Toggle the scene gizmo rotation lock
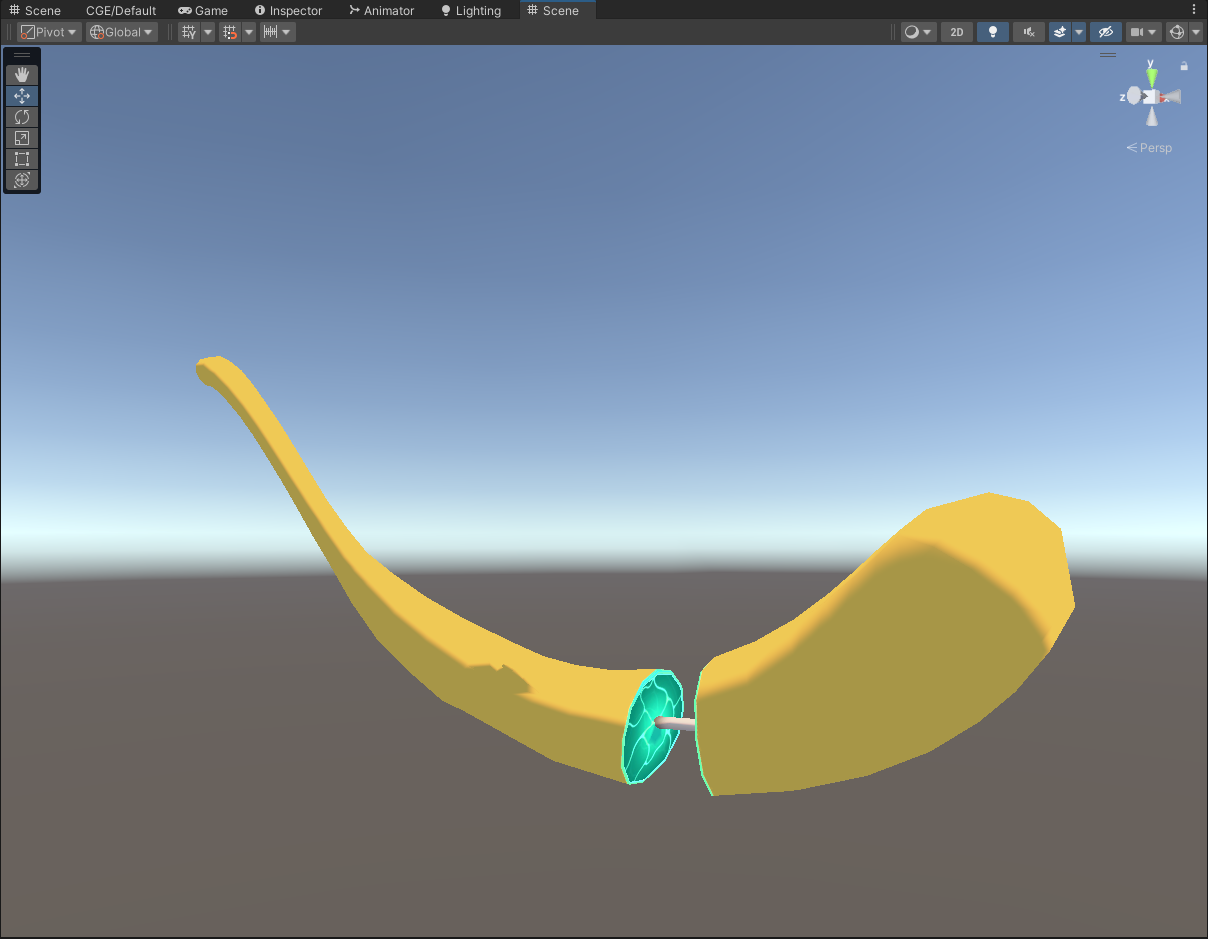Screen dimensions: 1208x939 pos(1184,66)
